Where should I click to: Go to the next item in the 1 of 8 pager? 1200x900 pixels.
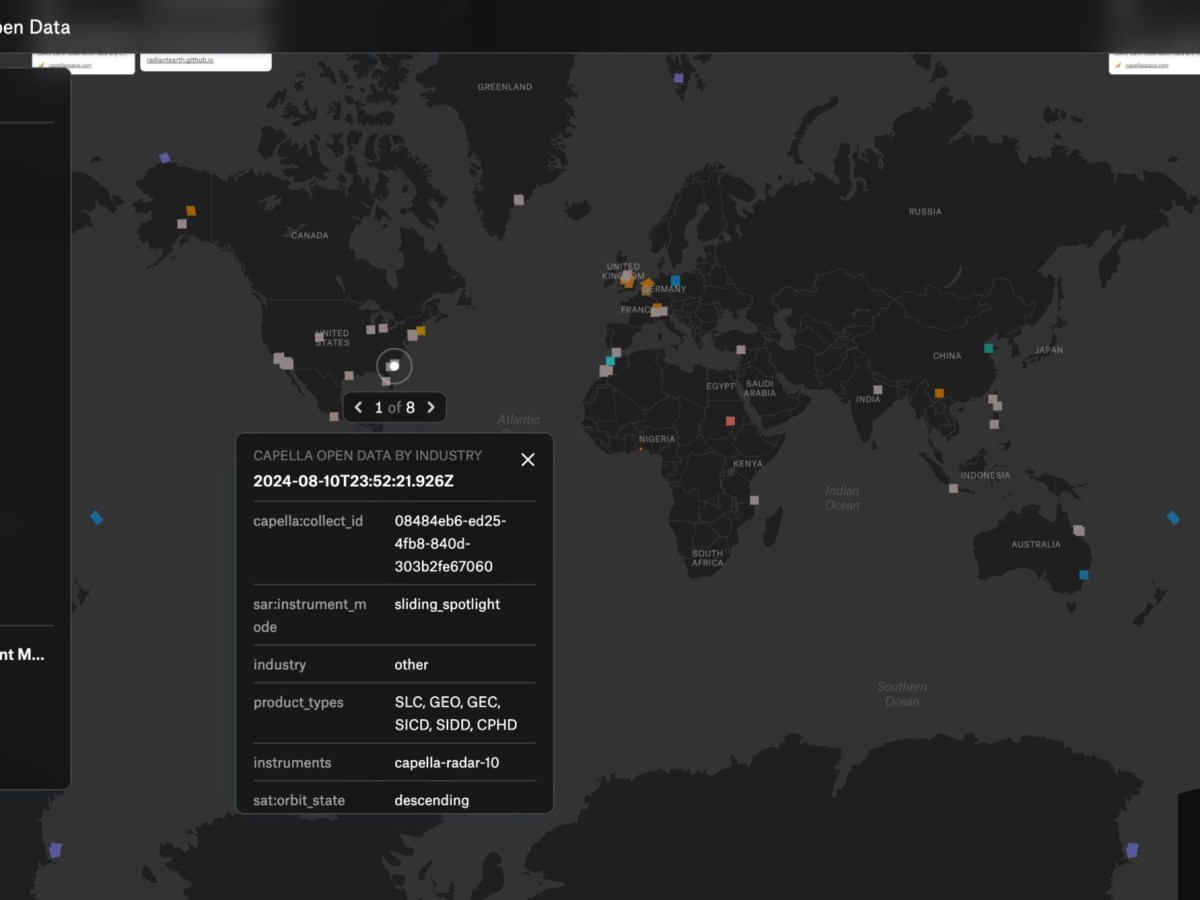pyautogui.click(x=431, y=407)
